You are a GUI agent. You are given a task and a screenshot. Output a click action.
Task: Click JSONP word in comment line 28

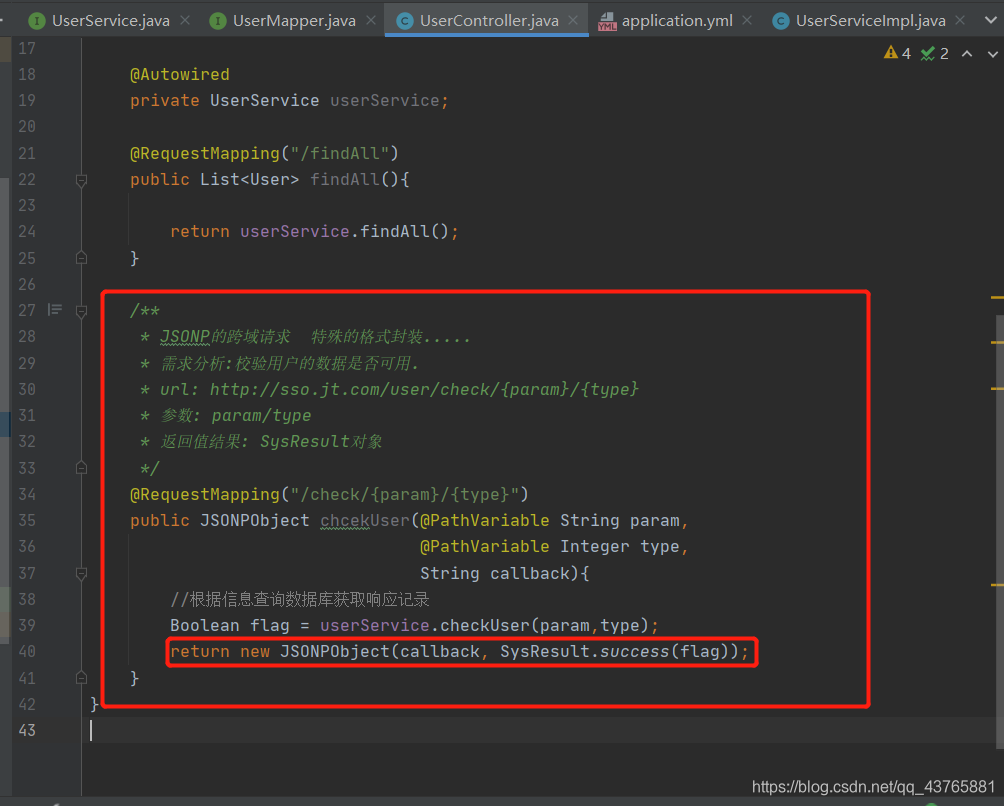tap(185, 337)
